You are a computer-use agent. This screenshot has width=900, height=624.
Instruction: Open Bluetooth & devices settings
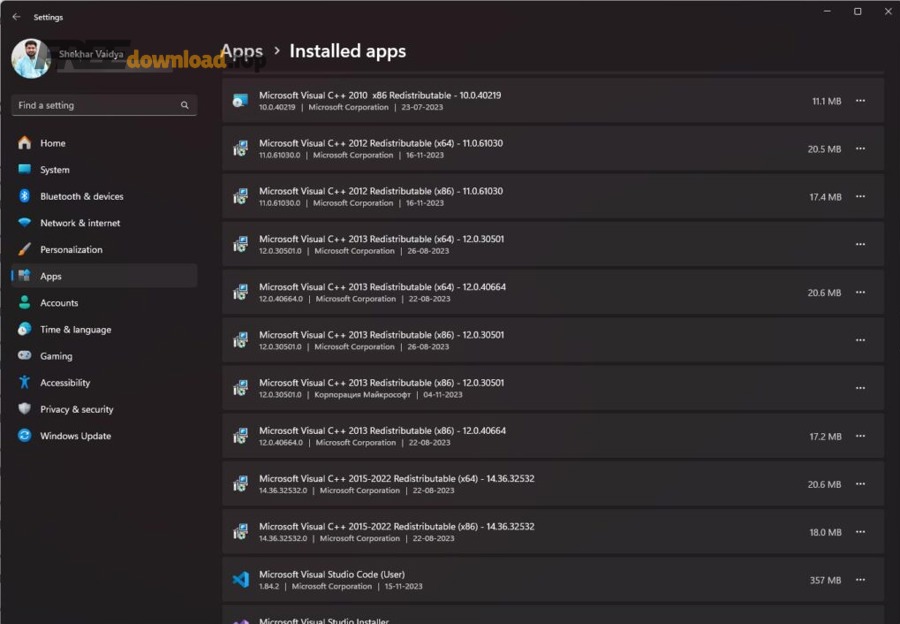point(104,196)
